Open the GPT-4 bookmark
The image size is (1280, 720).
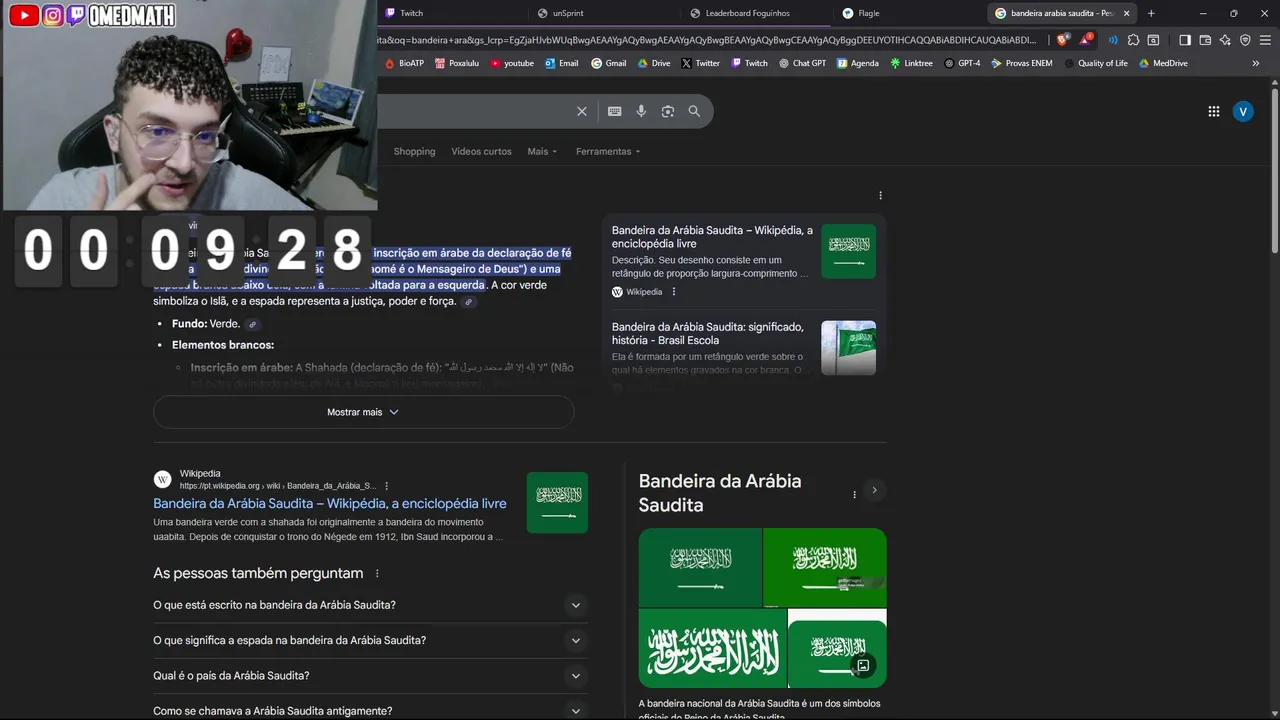(x=962, y=63)
